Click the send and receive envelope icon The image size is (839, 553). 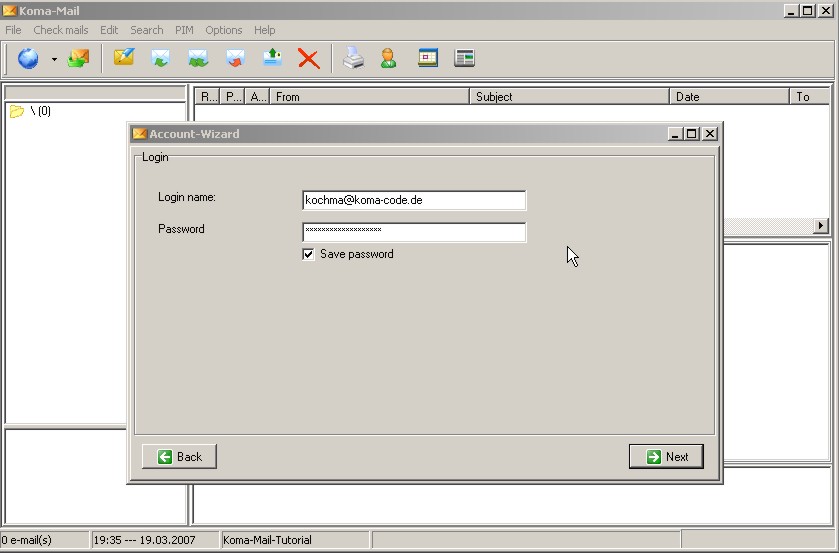pos(78,58)
